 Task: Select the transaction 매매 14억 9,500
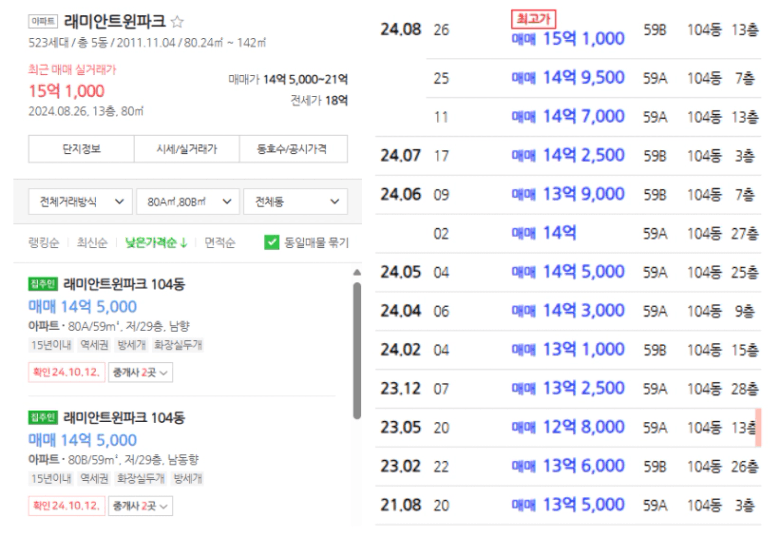coord(568,78)
